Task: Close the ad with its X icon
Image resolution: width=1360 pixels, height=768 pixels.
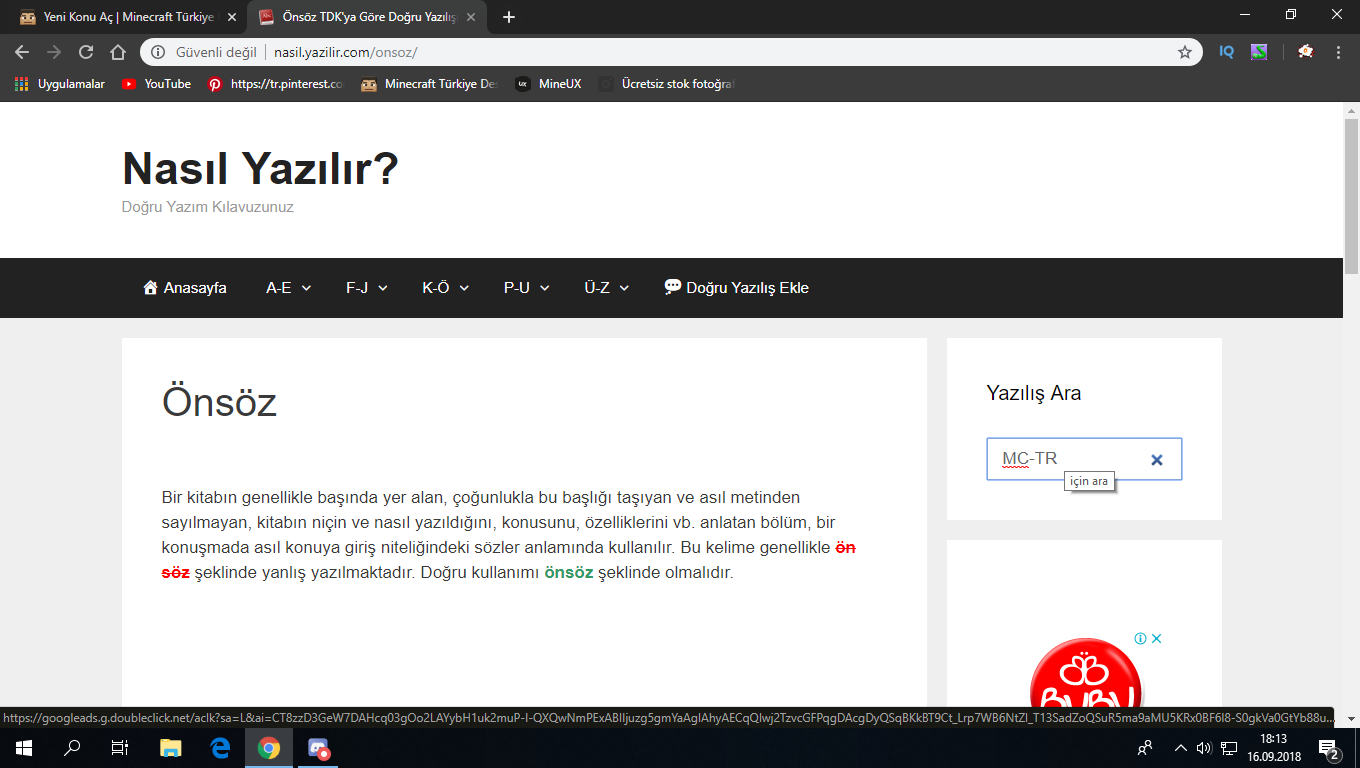Action: (1157, 638)
